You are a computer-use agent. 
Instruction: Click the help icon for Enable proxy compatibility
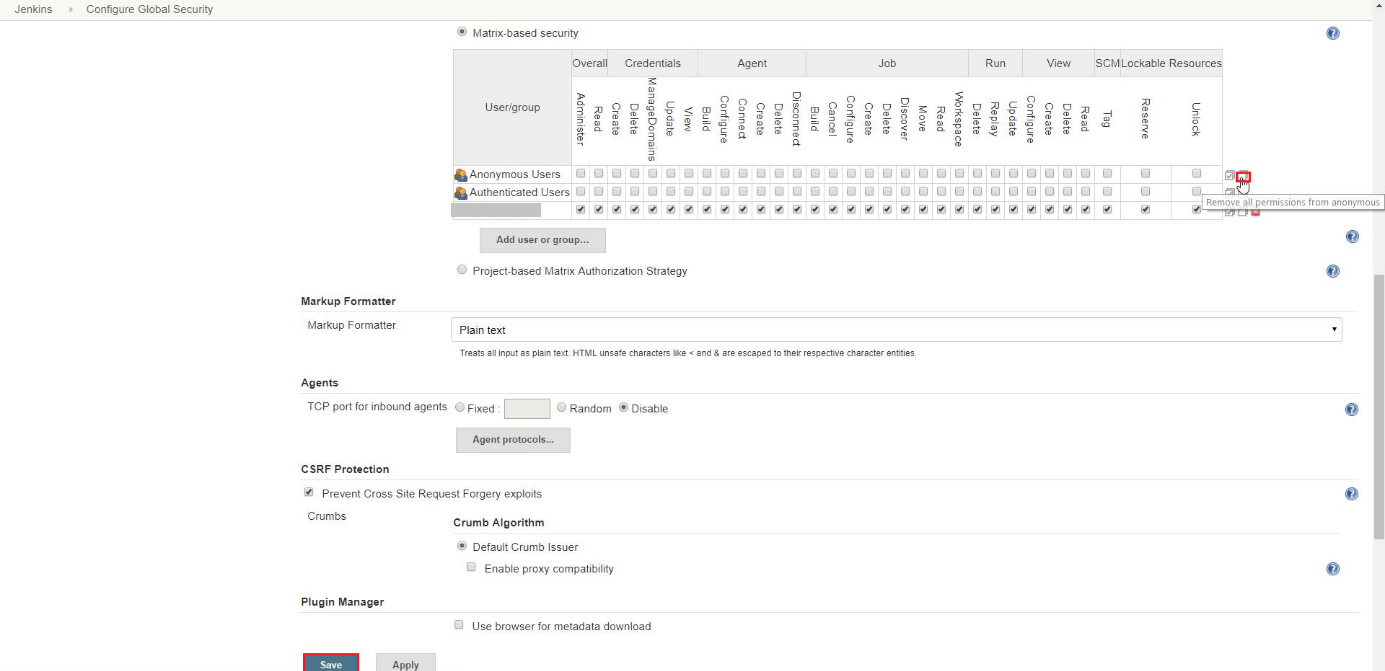point(1332,569)
